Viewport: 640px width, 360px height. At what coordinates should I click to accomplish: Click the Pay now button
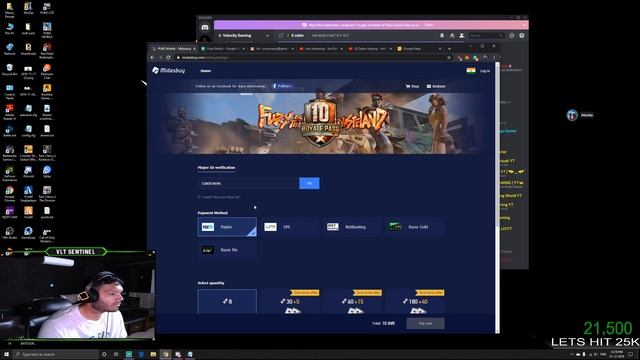(x=425, y=323)
